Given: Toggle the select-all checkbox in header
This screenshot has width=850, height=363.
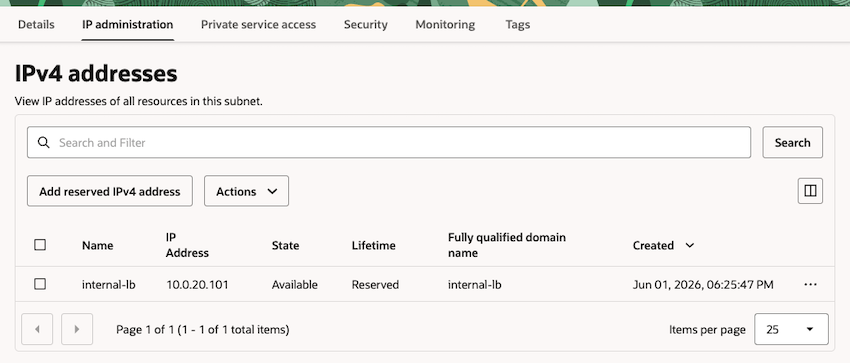Looking at the screenshot, I should coord(40,245).
